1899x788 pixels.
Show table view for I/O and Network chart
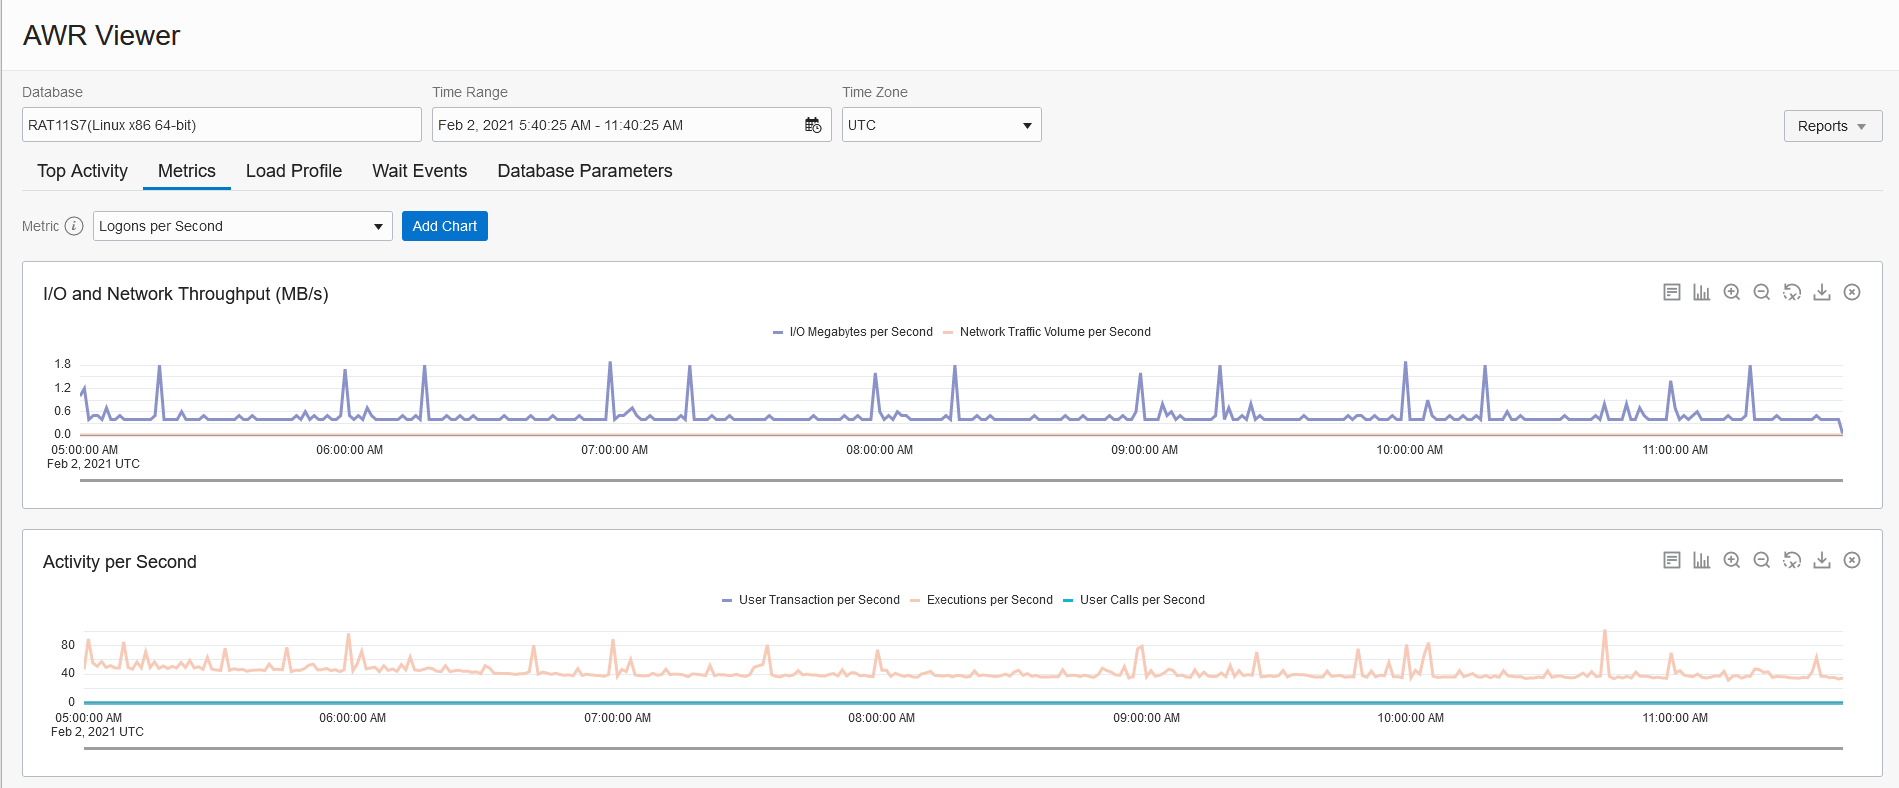pos(1672,292)
